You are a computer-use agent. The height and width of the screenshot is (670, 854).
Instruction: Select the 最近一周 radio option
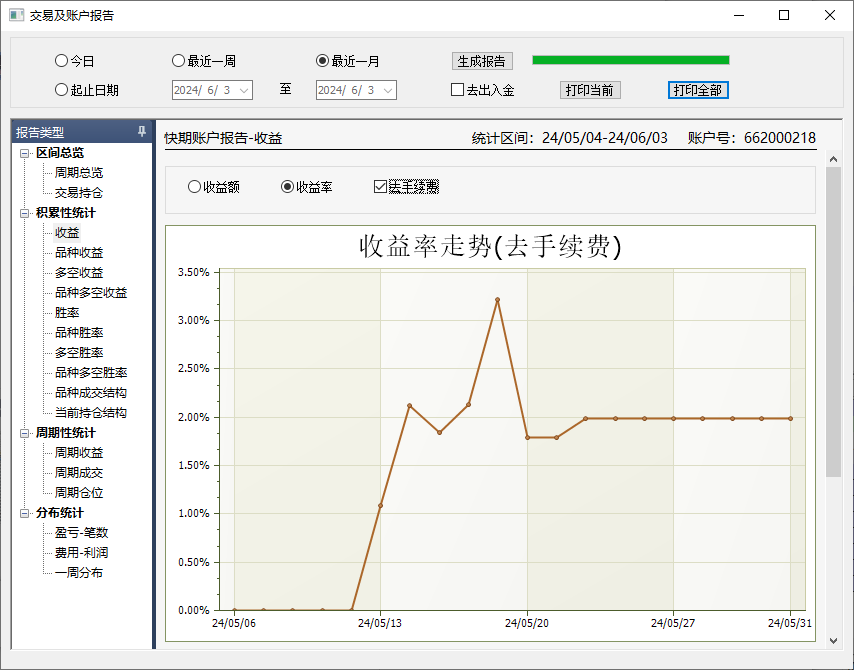pyautogui.click(x=179, y=61)
